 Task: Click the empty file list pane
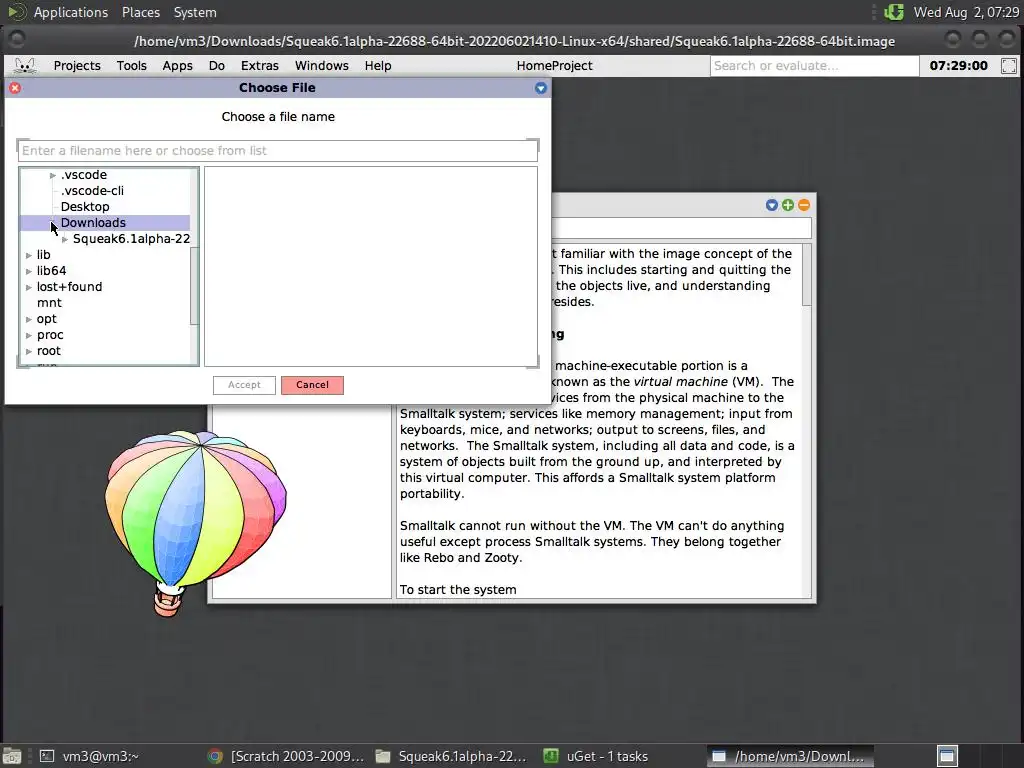point(371,266)
